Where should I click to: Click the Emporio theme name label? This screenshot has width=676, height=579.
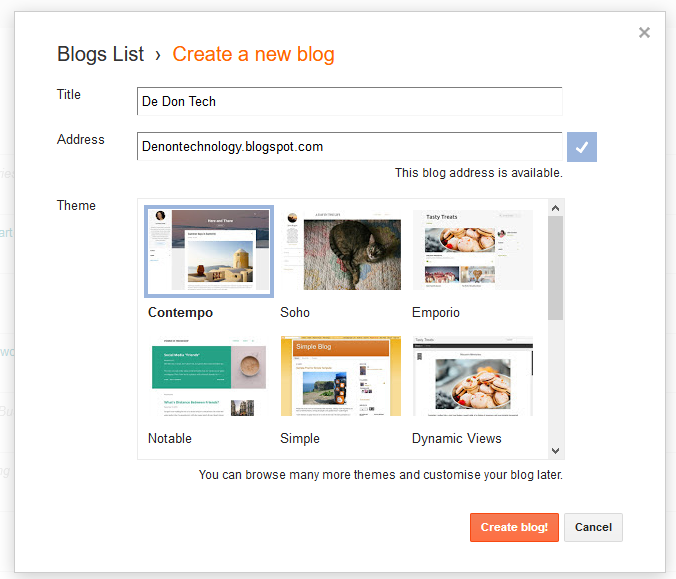[436, 313]
